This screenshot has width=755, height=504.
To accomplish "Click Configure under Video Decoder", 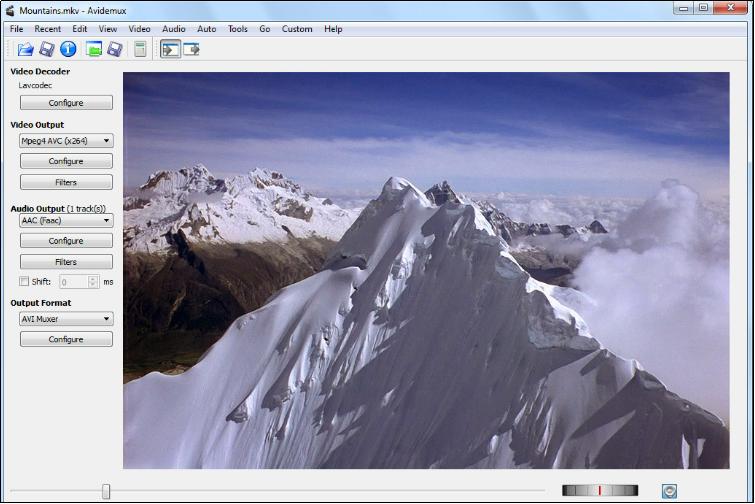I will [66, 103].
